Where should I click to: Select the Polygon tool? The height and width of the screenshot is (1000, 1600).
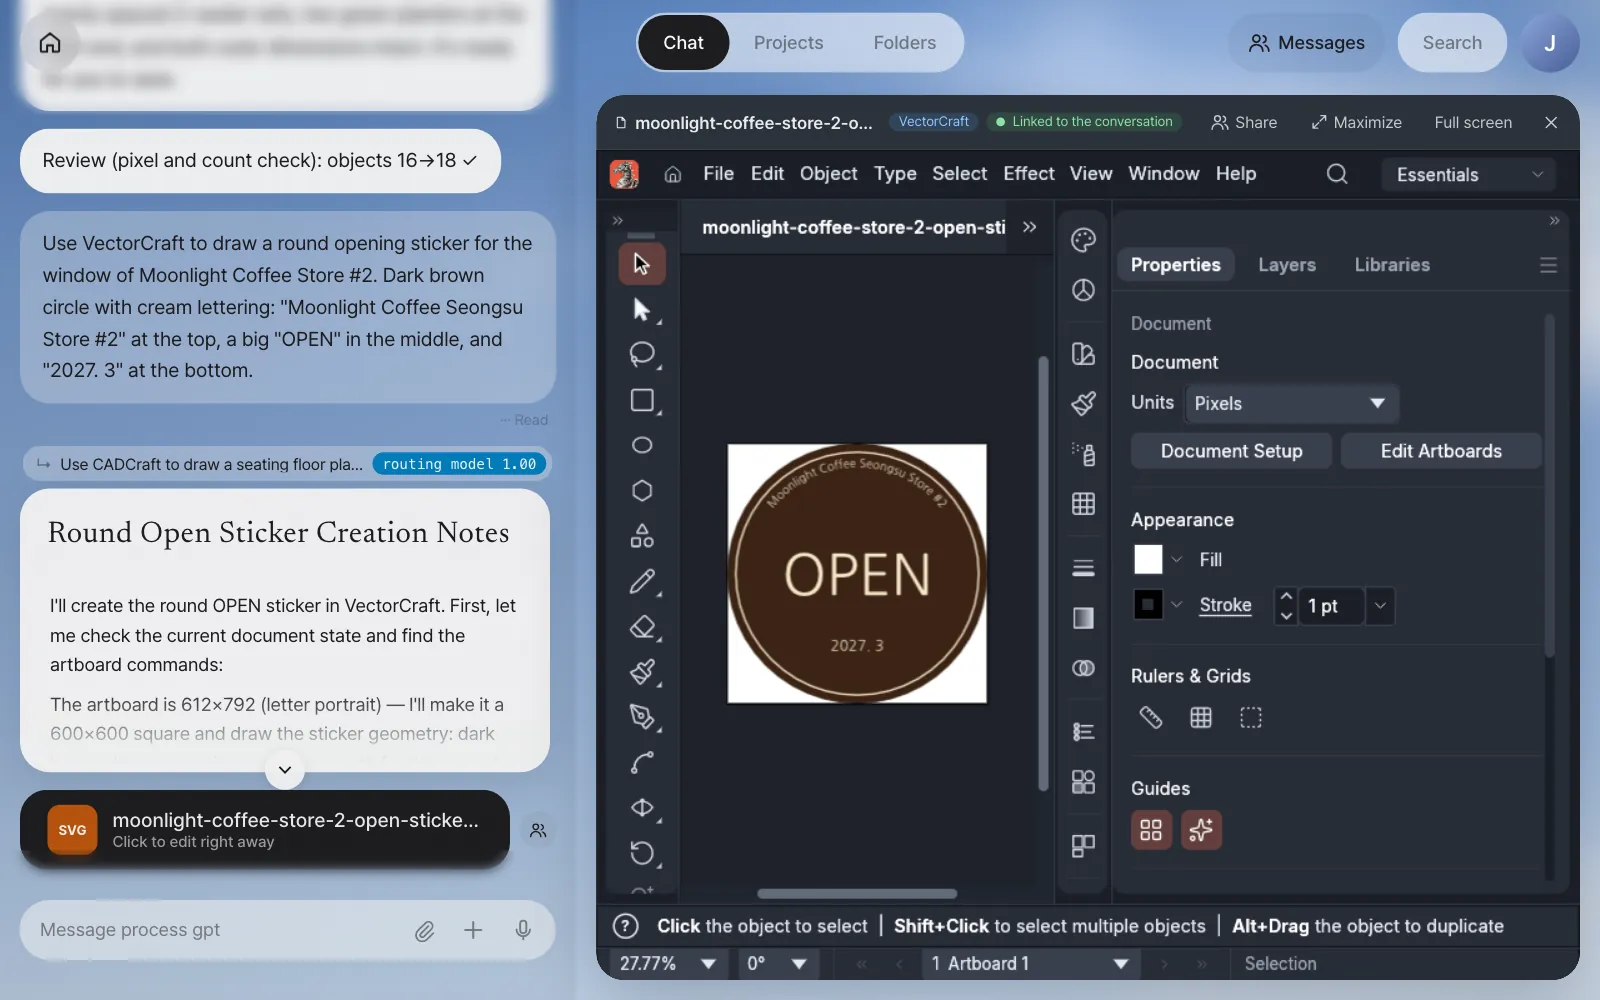642,491
